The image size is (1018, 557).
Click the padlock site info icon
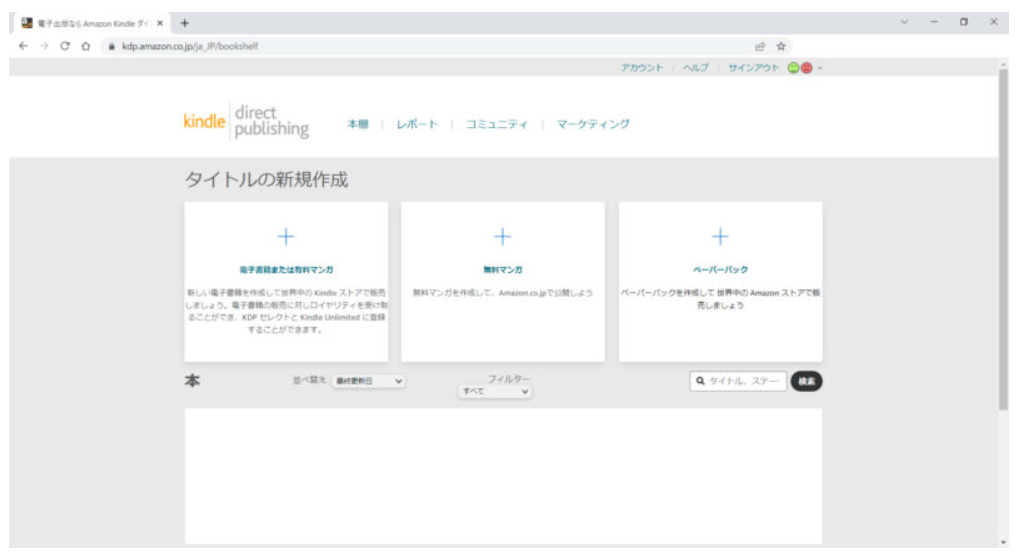coord(112,46)
